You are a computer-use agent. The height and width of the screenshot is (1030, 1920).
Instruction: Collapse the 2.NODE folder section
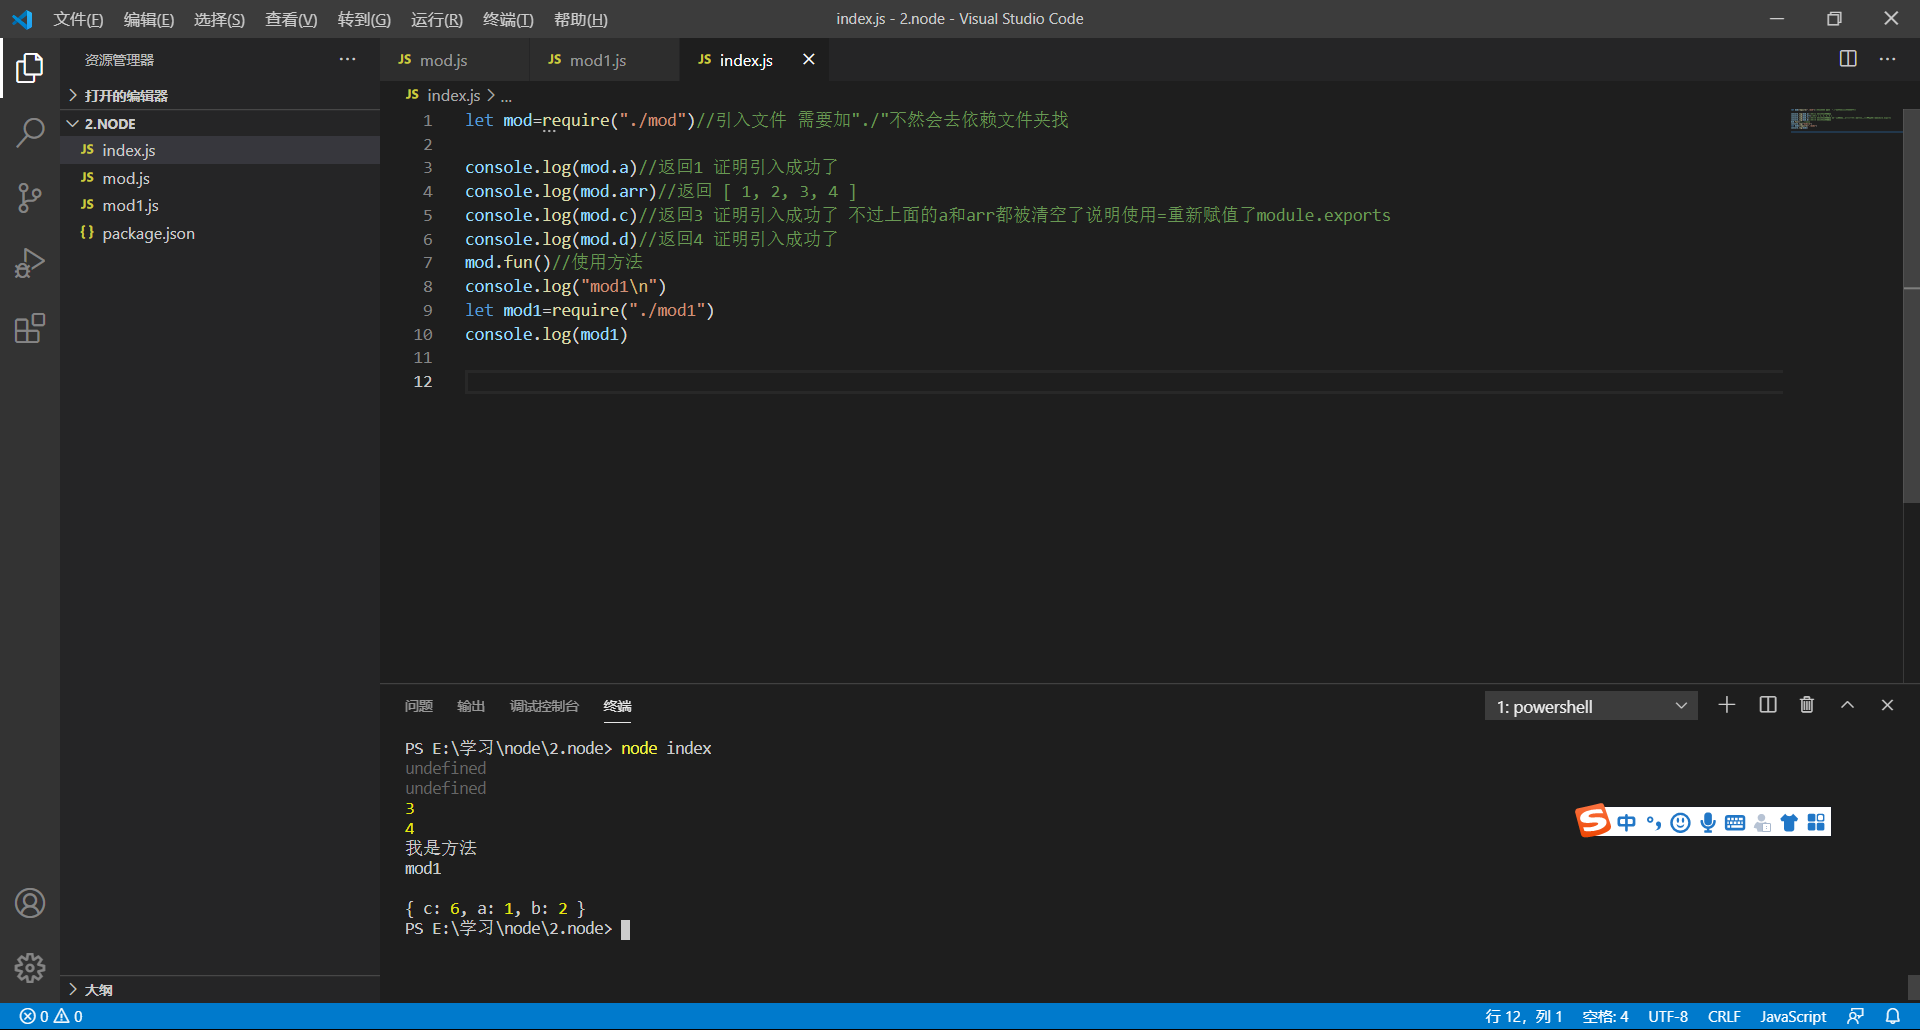tap(220, 123)
